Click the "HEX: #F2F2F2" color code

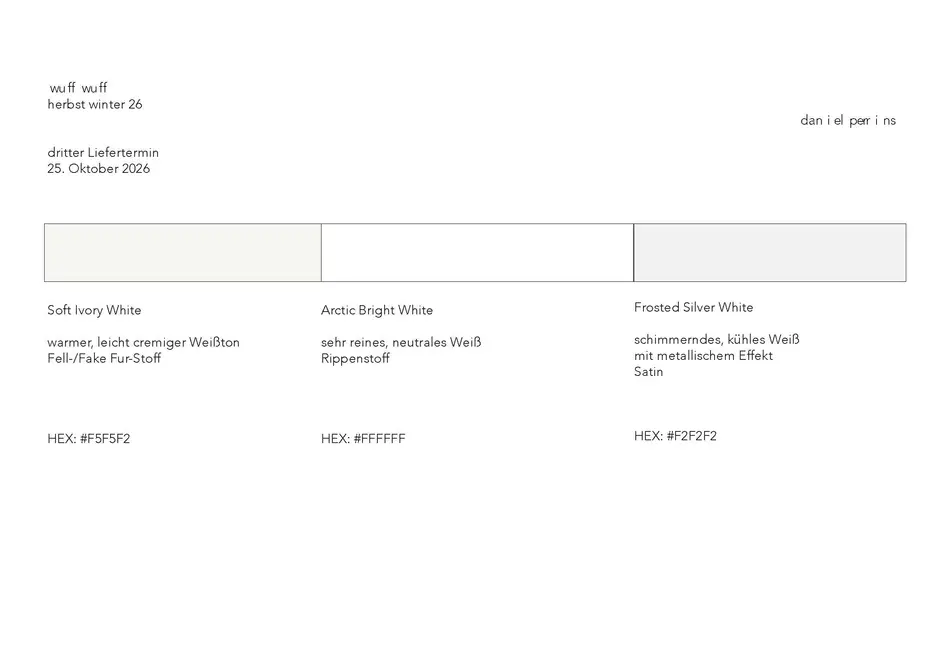click(x=675, y=436)
